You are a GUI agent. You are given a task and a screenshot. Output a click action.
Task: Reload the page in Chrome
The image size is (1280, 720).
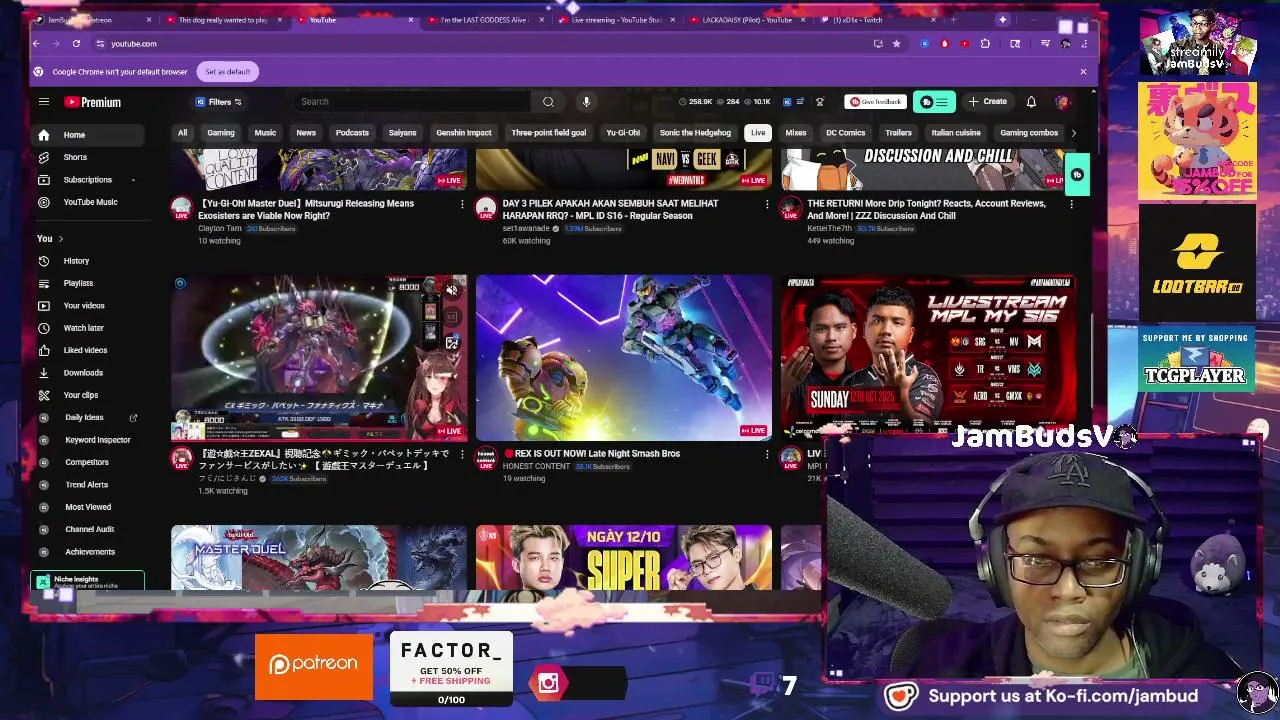(x=76, y=44)
